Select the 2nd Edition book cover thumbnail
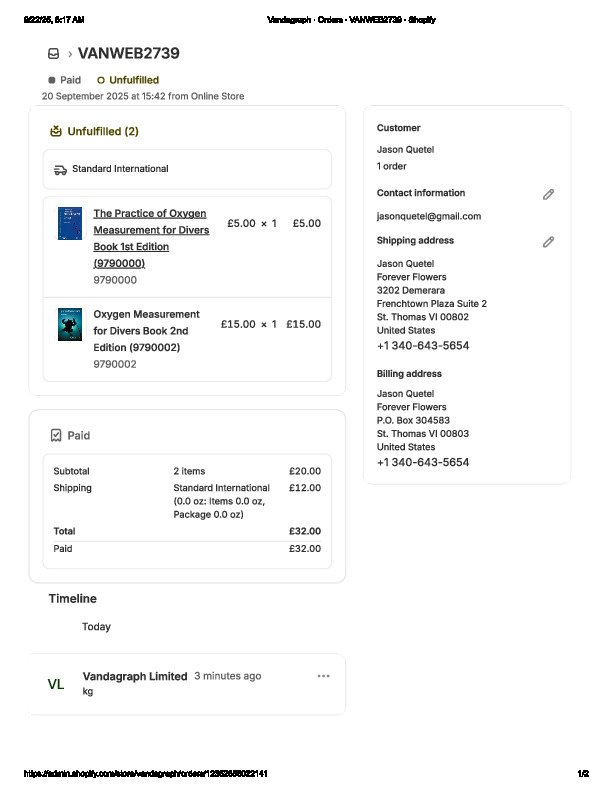 click(69, 325)
